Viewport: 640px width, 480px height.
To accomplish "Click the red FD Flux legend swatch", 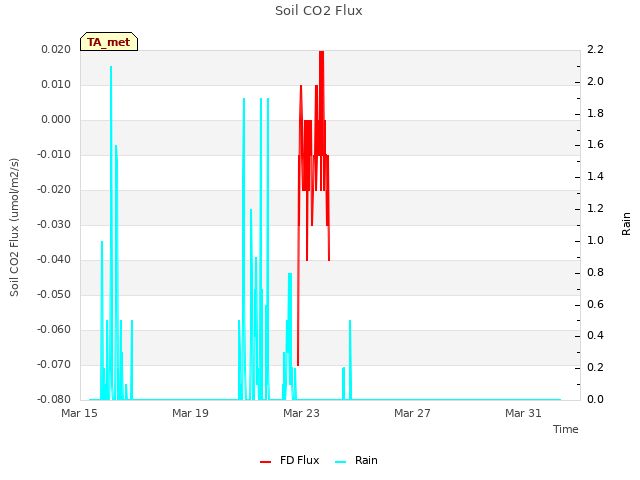I will (x=265, y=462).
